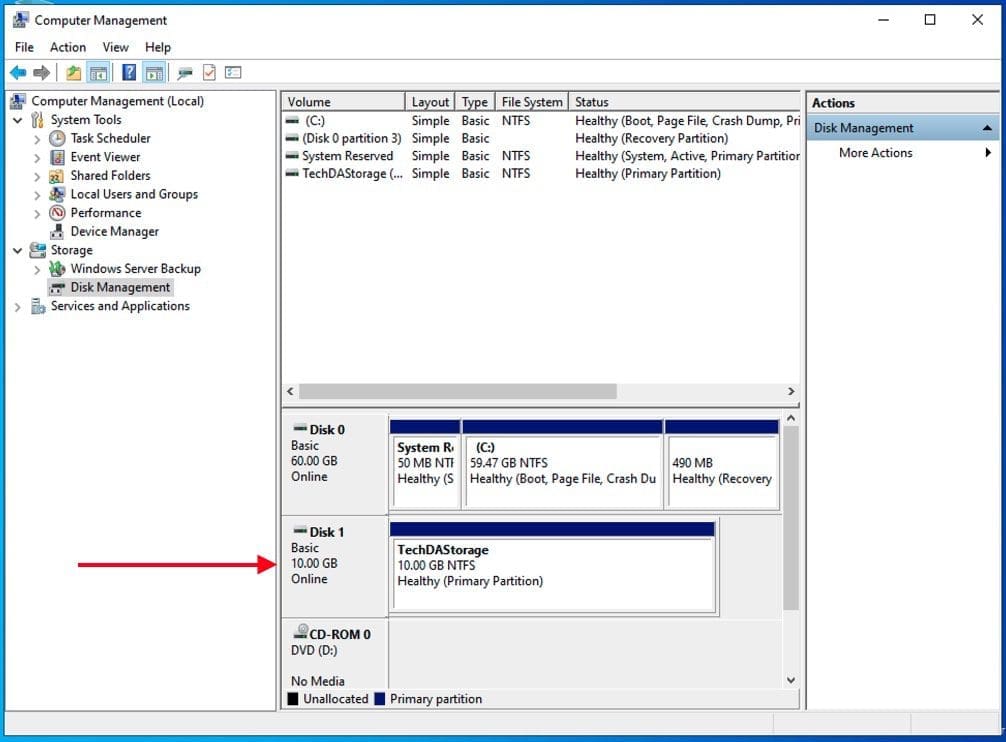Open Device Manager from the tree
Viewport: 1006px width, 742px height.
(x=113, y=231)
